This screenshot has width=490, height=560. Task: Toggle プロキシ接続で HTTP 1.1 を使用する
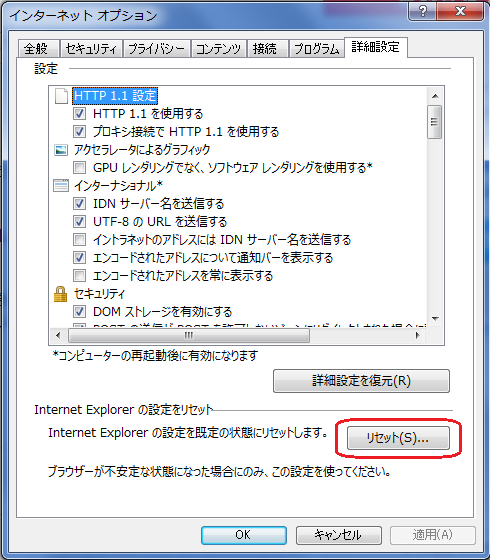point(79,132)
